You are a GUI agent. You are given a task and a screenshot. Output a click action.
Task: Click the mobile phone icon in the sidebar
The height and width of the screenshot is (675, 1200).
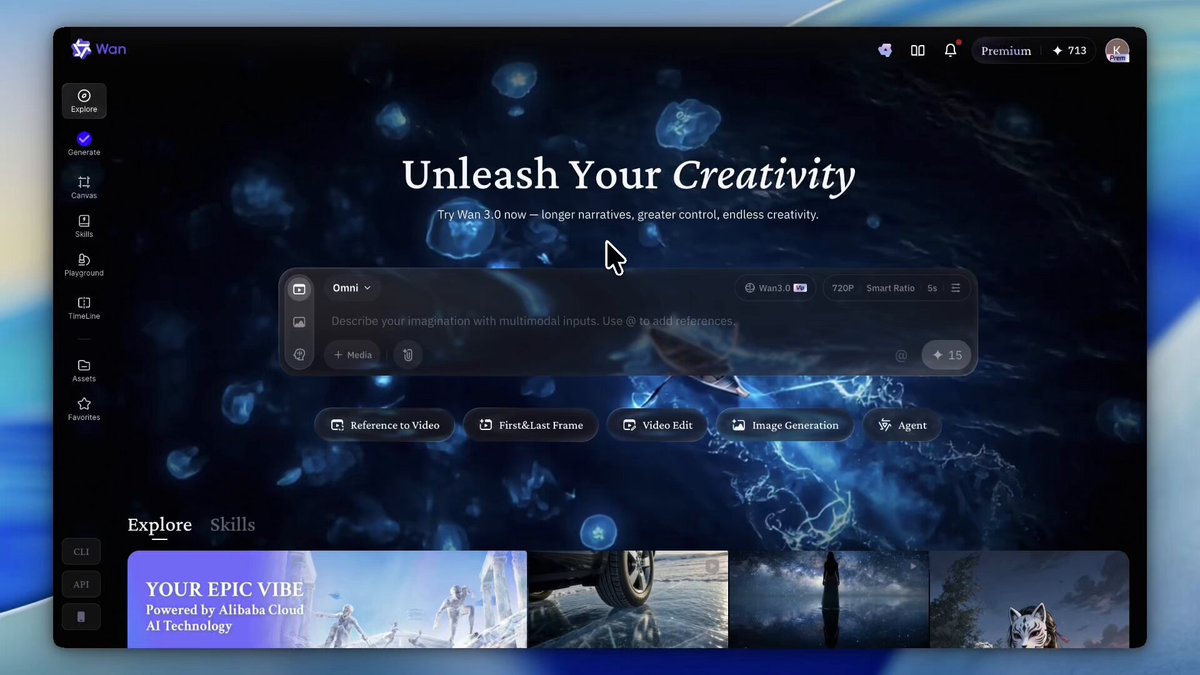point(81,617)
